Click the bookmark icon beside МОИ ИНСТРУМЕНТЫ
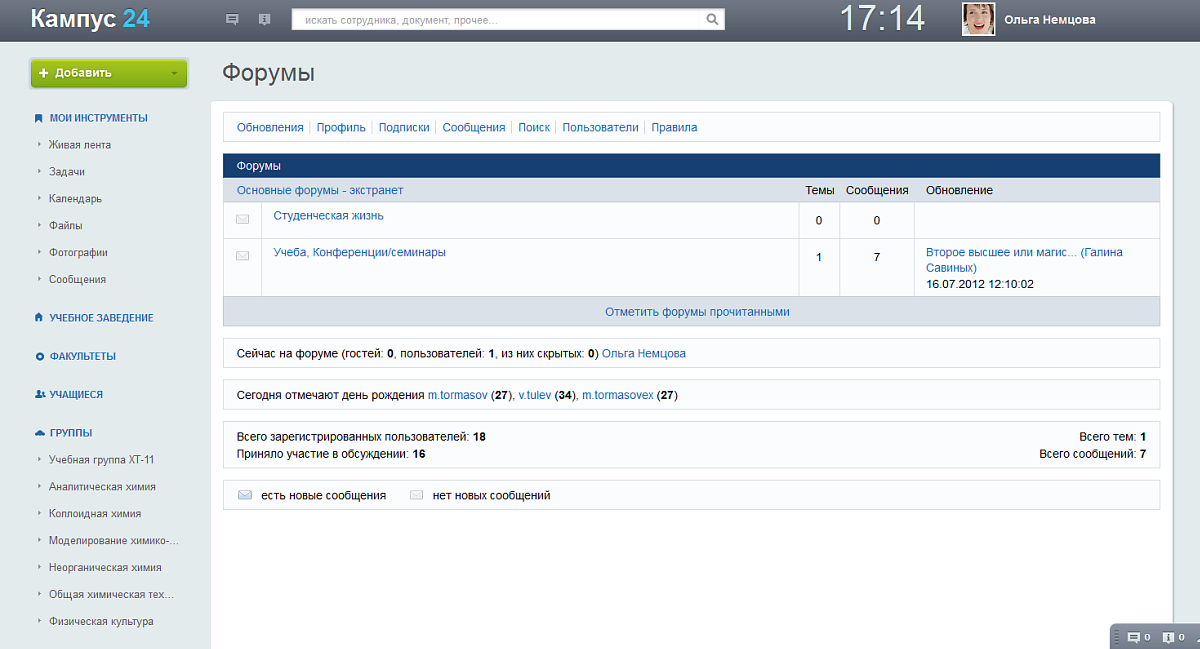 coord(37,118)
